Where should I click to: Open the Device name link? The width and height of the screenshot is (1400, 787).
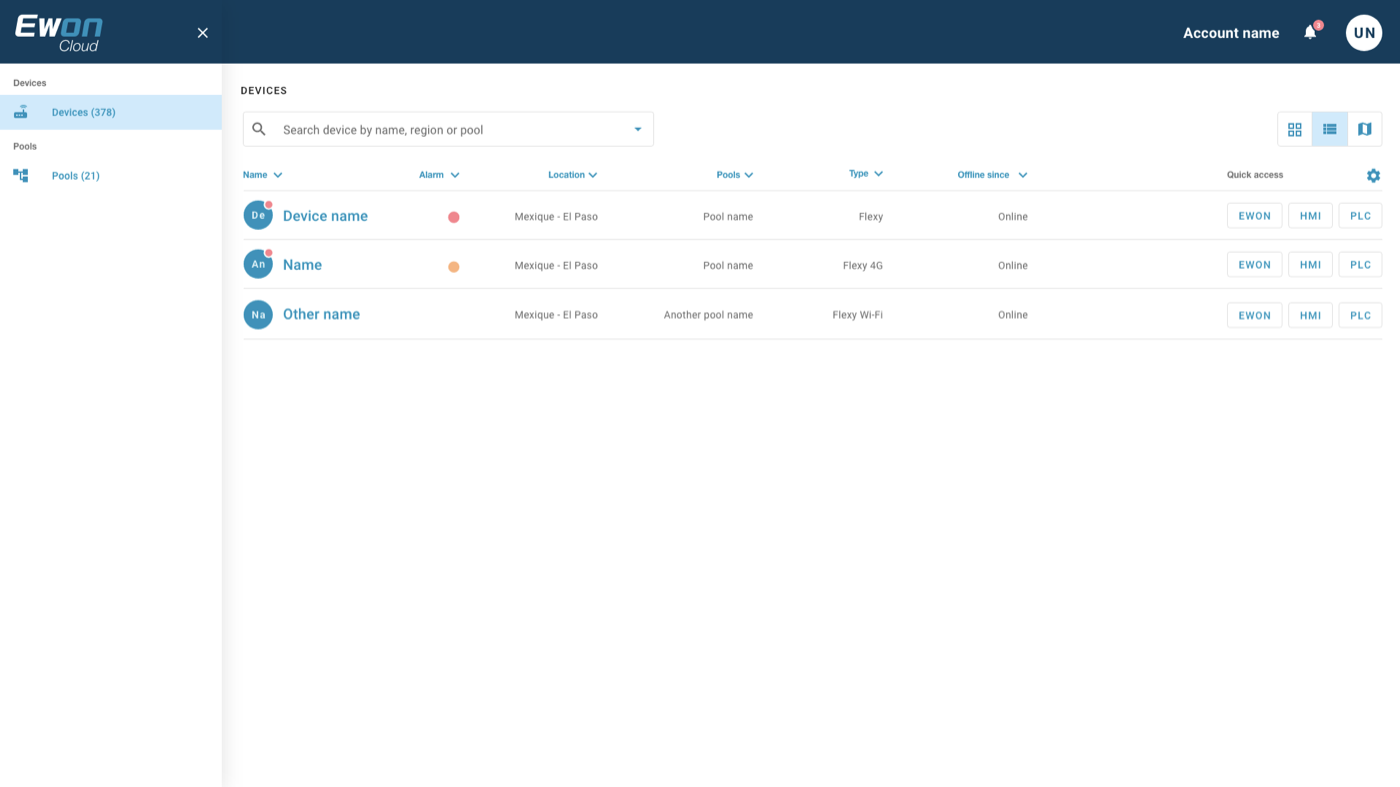point(325,216)
